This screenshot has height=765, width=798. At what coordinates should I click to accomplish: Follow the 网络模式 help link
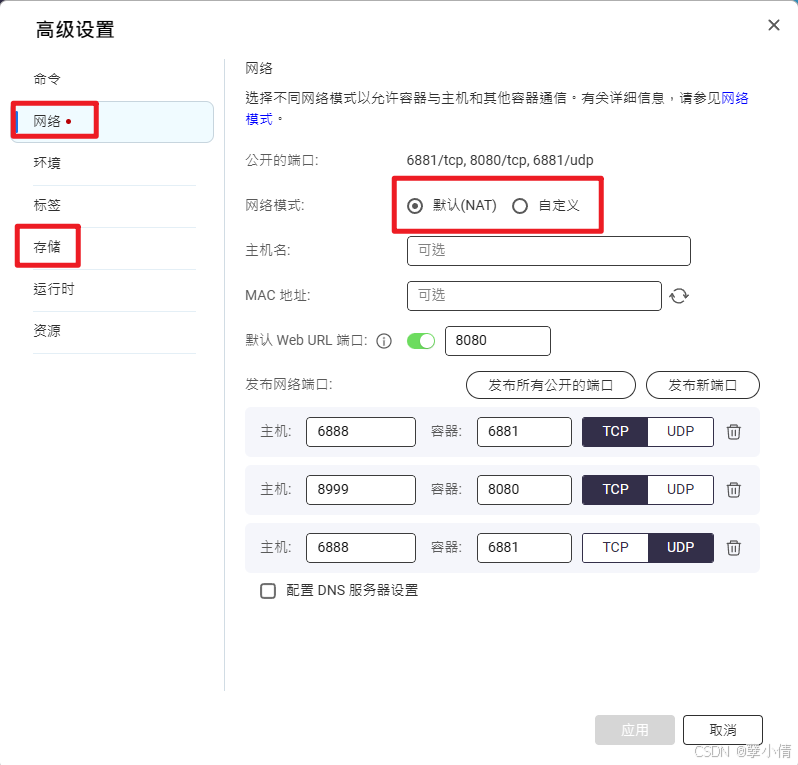[x=735, y=98]
